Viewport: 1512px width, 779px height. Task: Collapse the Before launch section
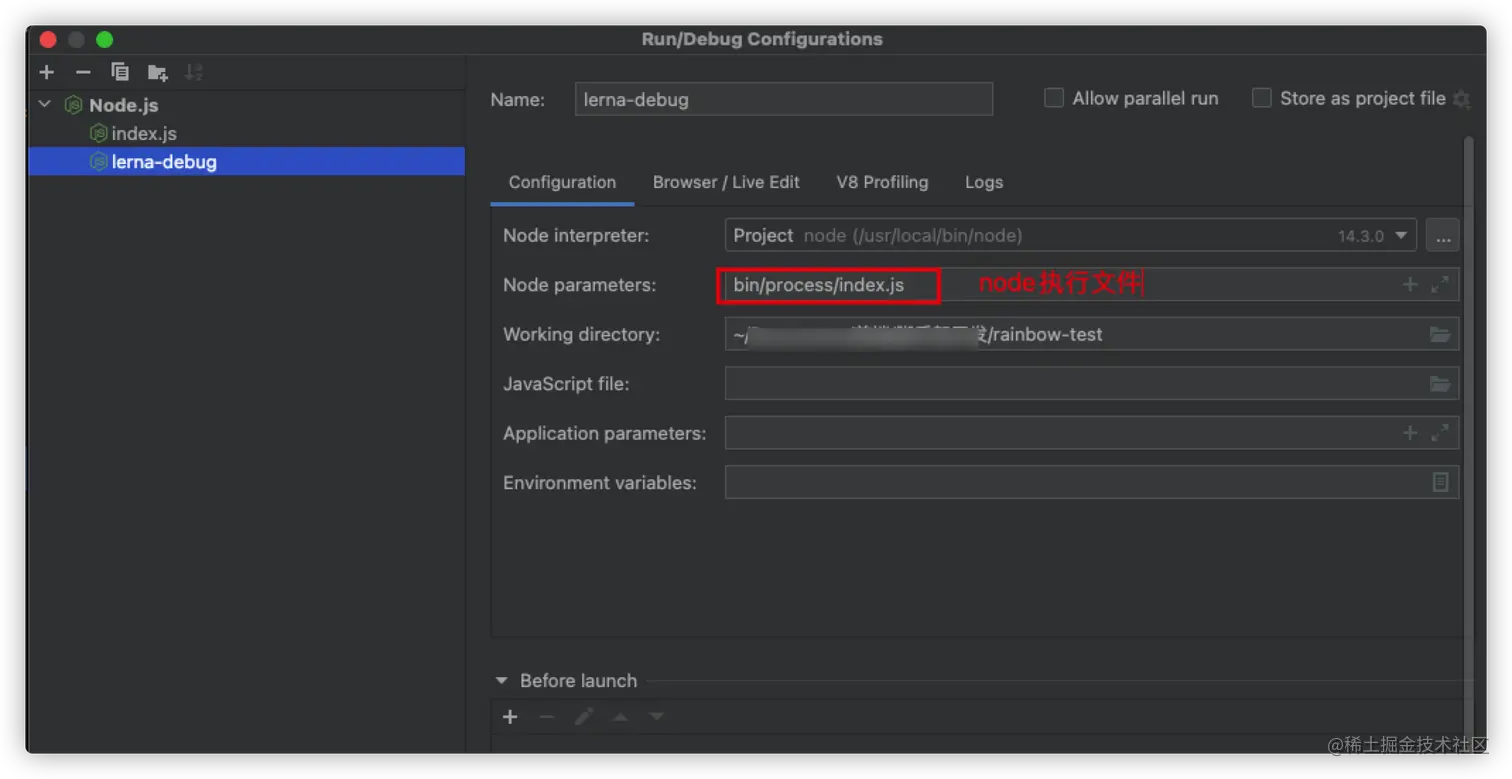click(x=502, y=681)
